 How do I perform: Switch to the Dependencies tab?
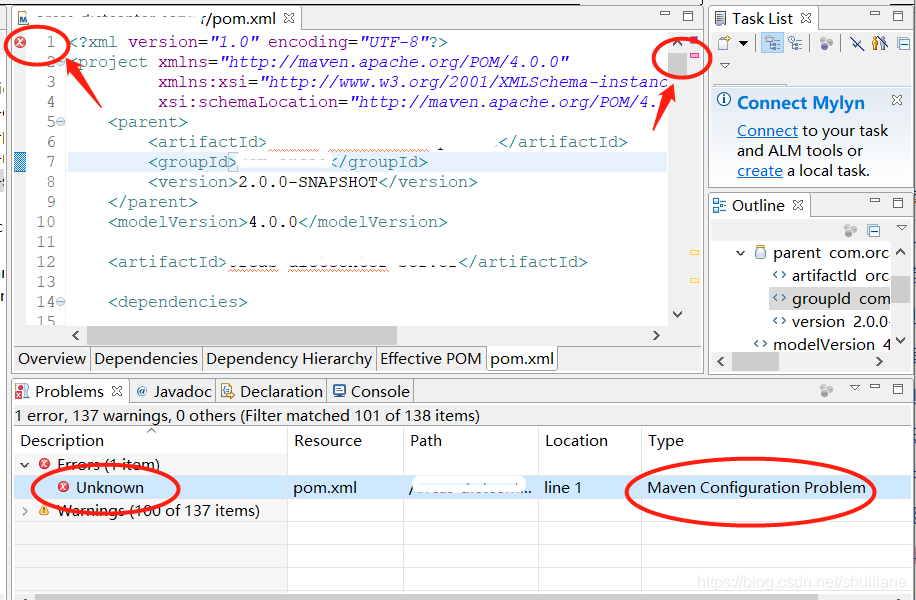(x=146, y=358)
